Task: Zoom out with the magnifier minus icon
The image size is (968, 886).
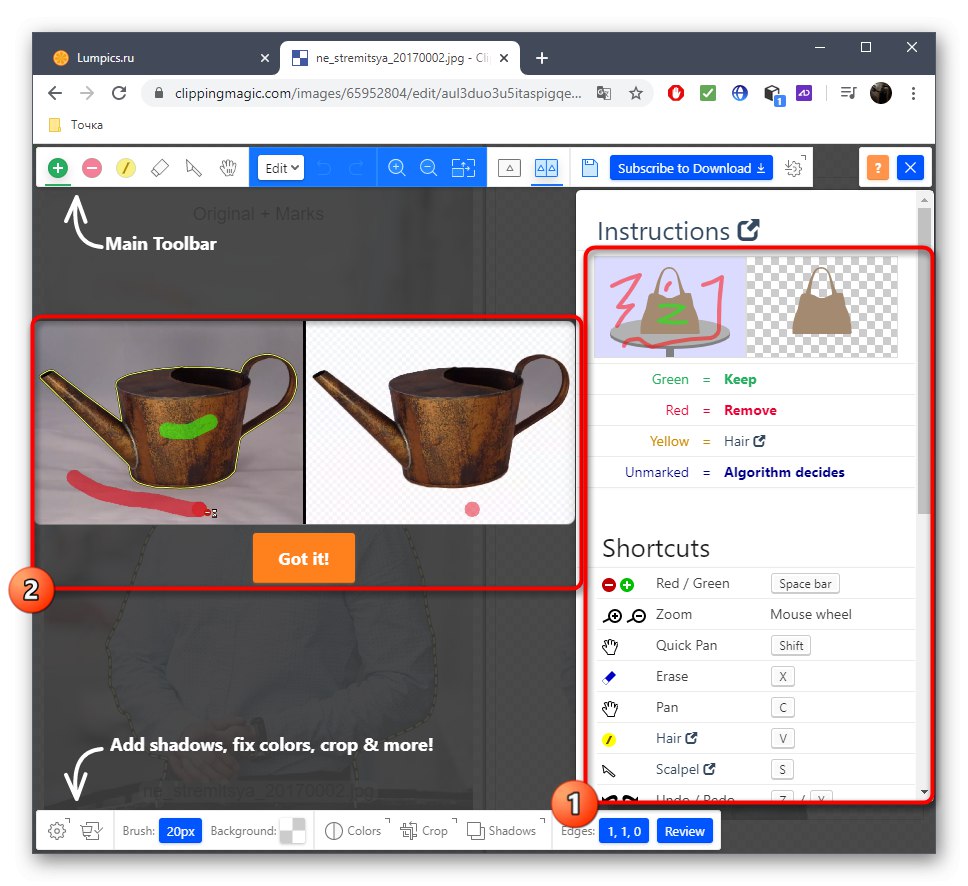Action: [428, 168]
